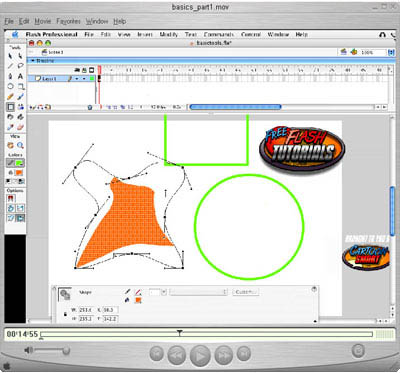Click the fast forward button
This screenshot has width=400, height=373.
tap(224, 354)
